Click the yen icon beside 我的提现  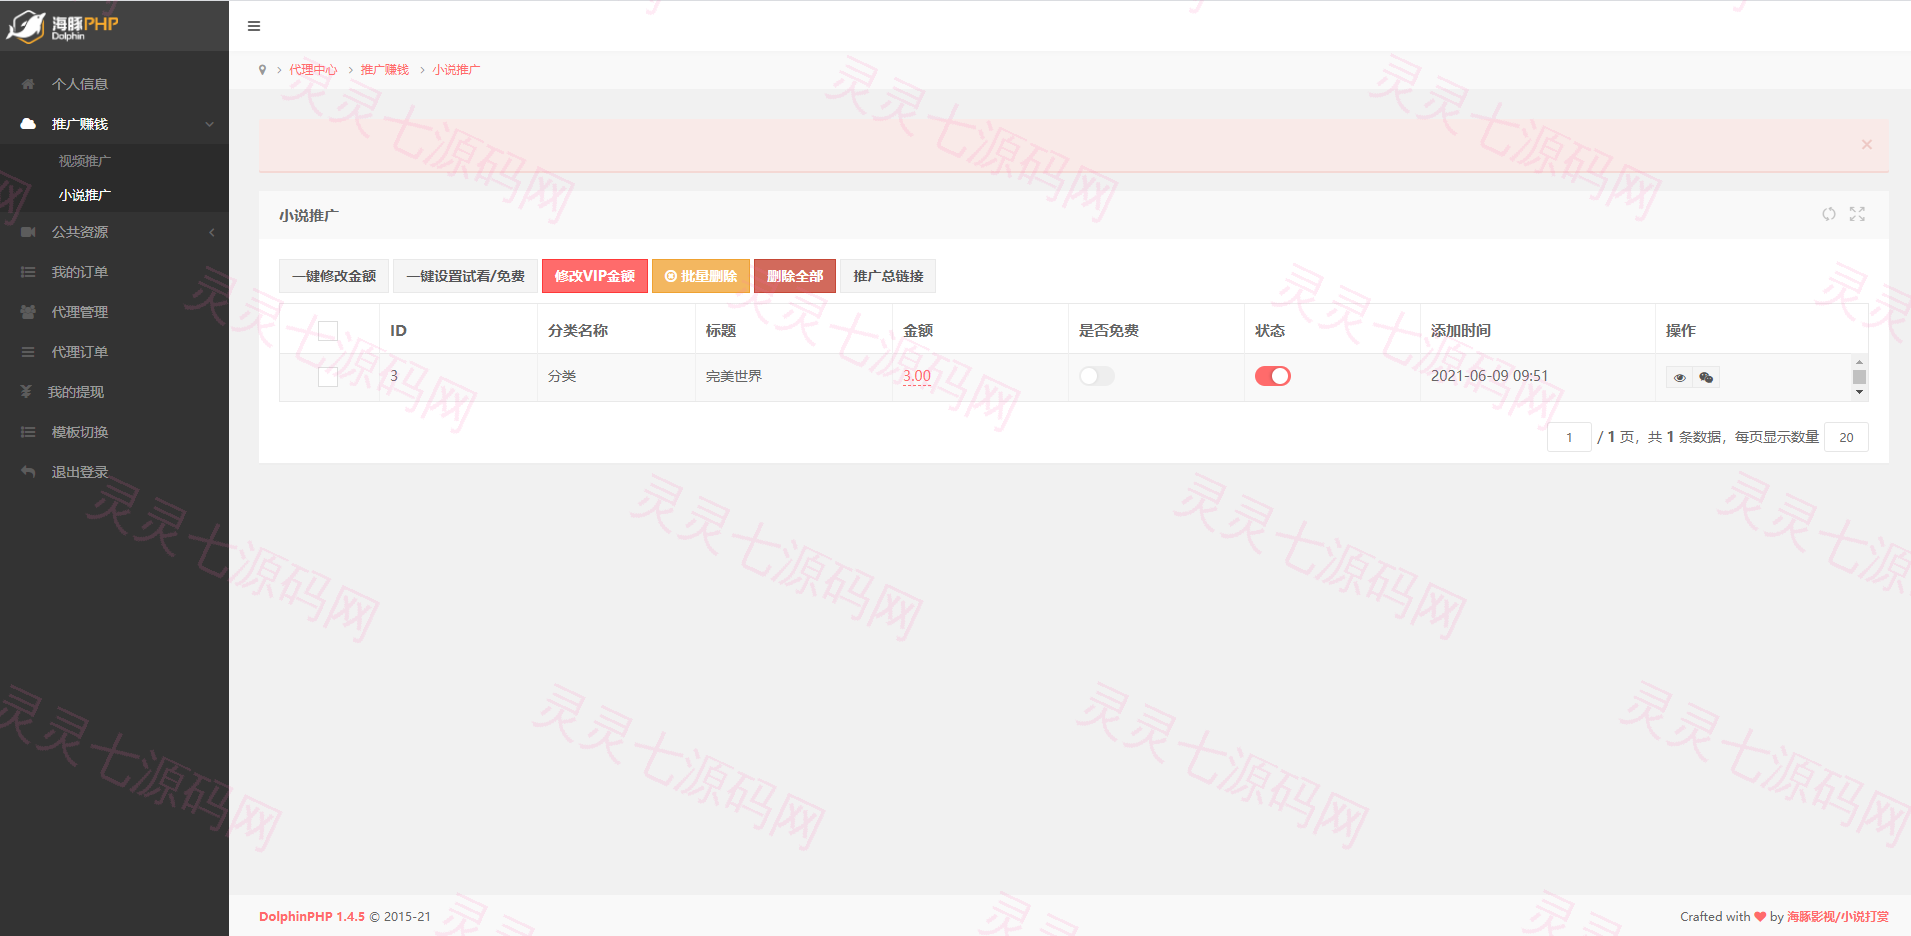[26, 392]
